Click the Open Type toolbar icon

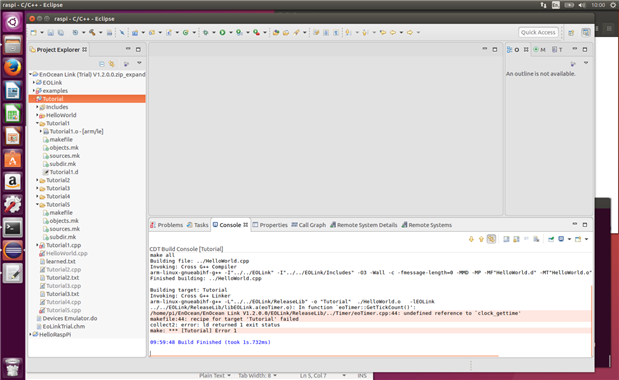[x=276, y=33]
